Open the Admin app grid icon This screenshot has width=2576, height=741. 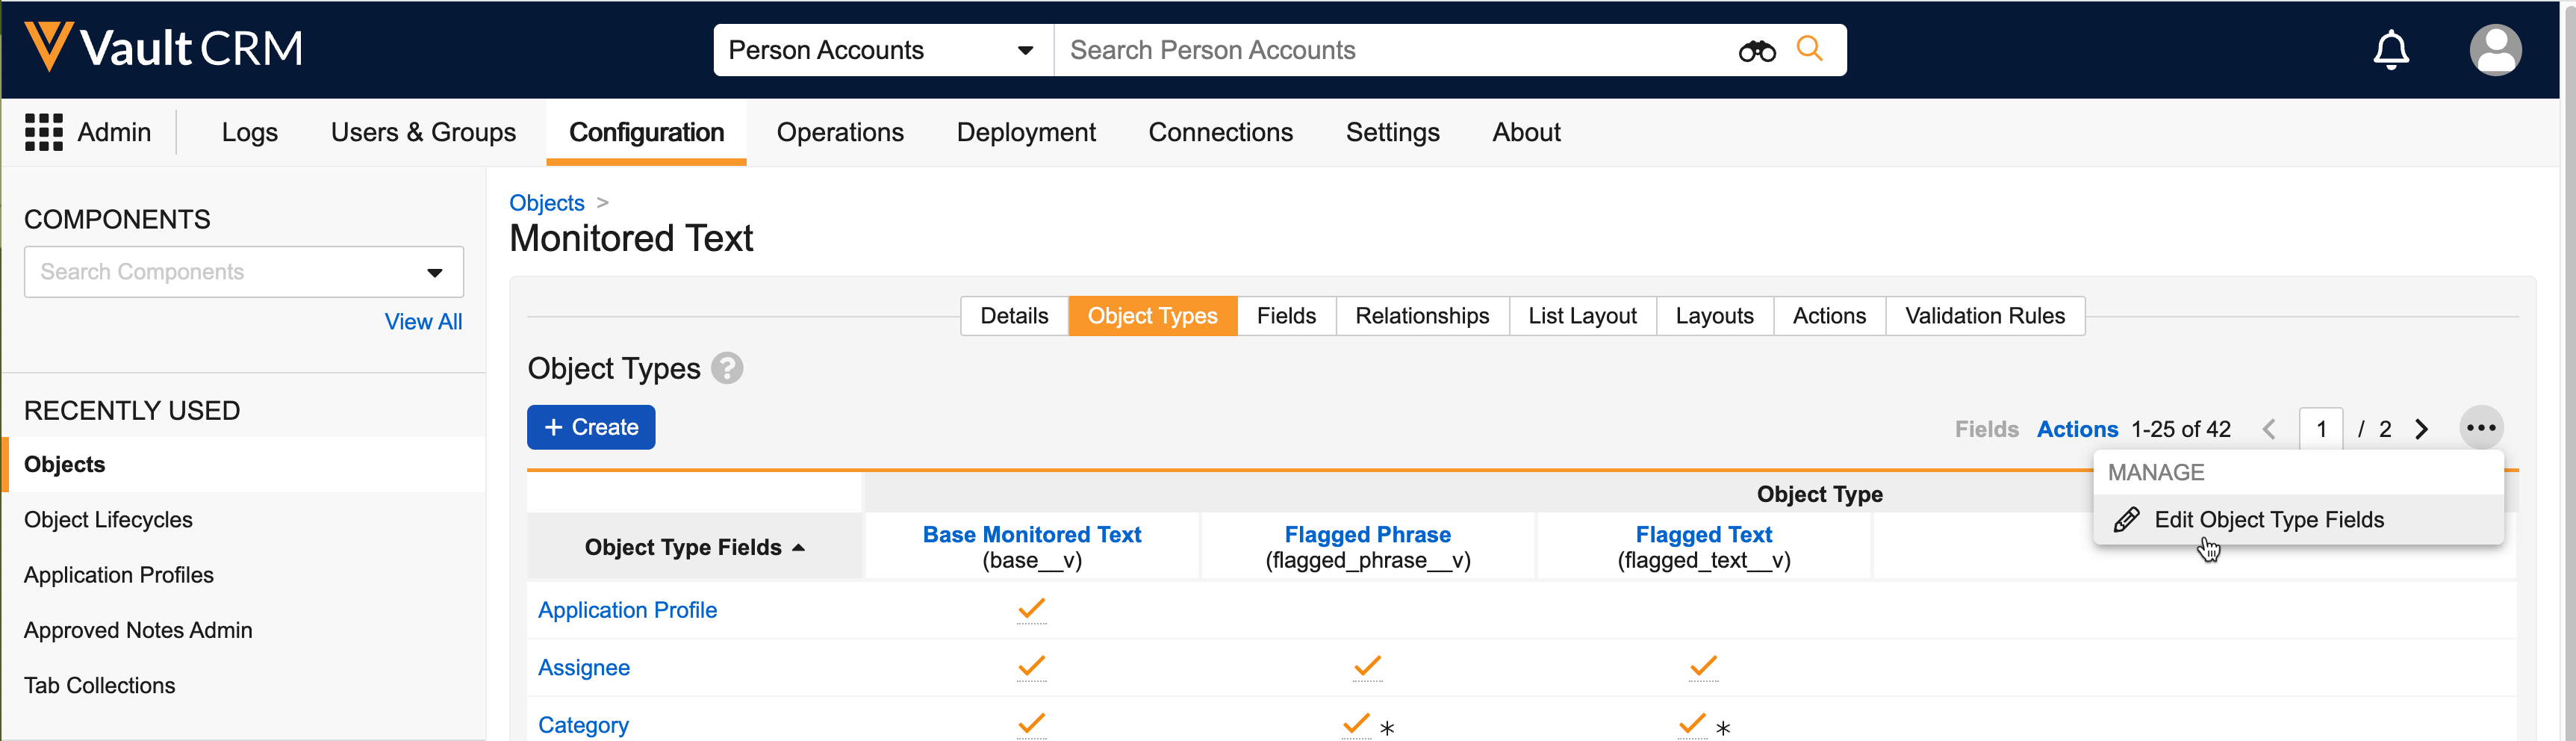tap(43, 132)
